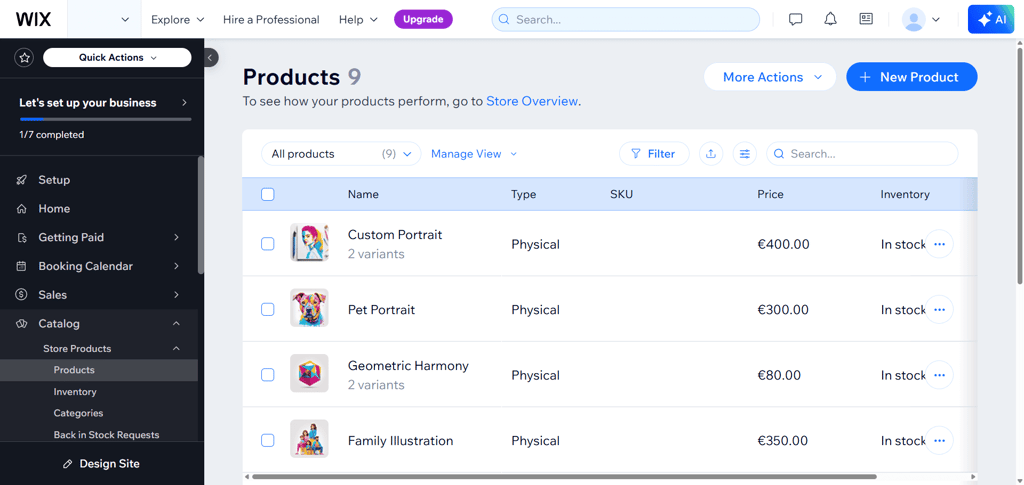This screenshot has width=1024, height=485.
Task: Open the All products view dropdown
Action: 341,154
